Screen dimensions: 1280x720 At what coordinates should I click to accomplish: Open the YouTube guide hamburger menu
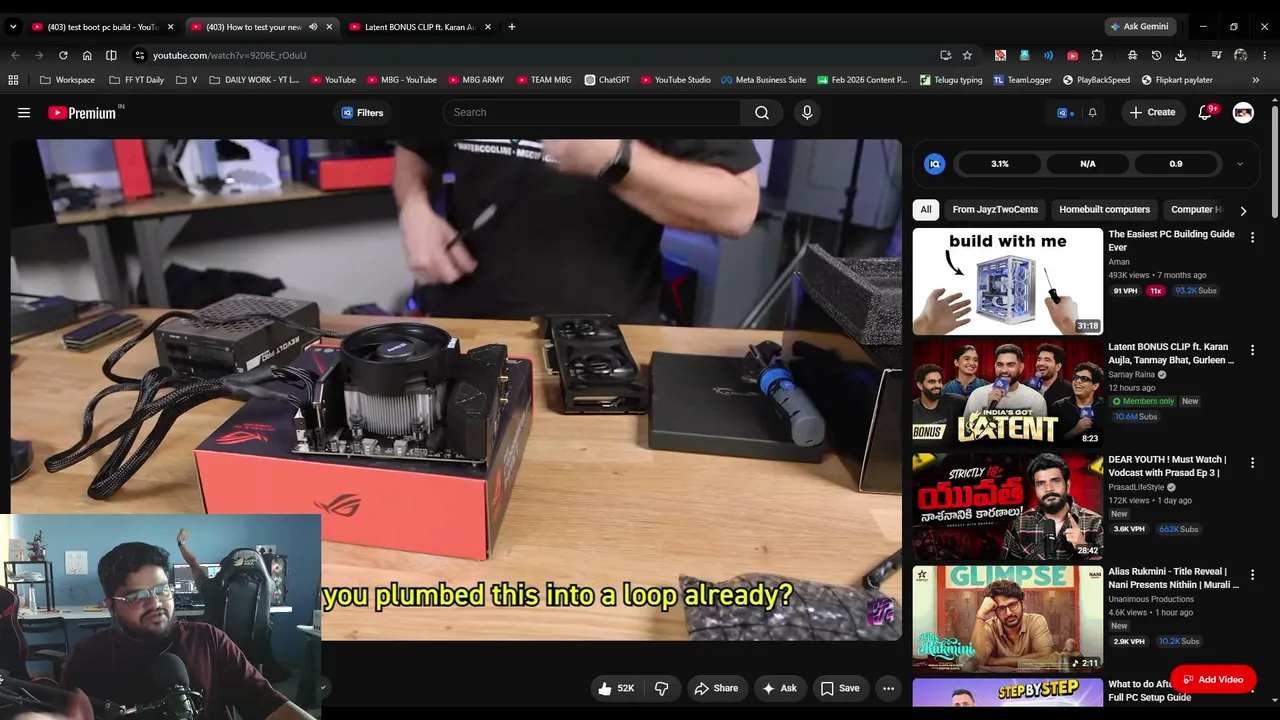click(x=24, y=113)
